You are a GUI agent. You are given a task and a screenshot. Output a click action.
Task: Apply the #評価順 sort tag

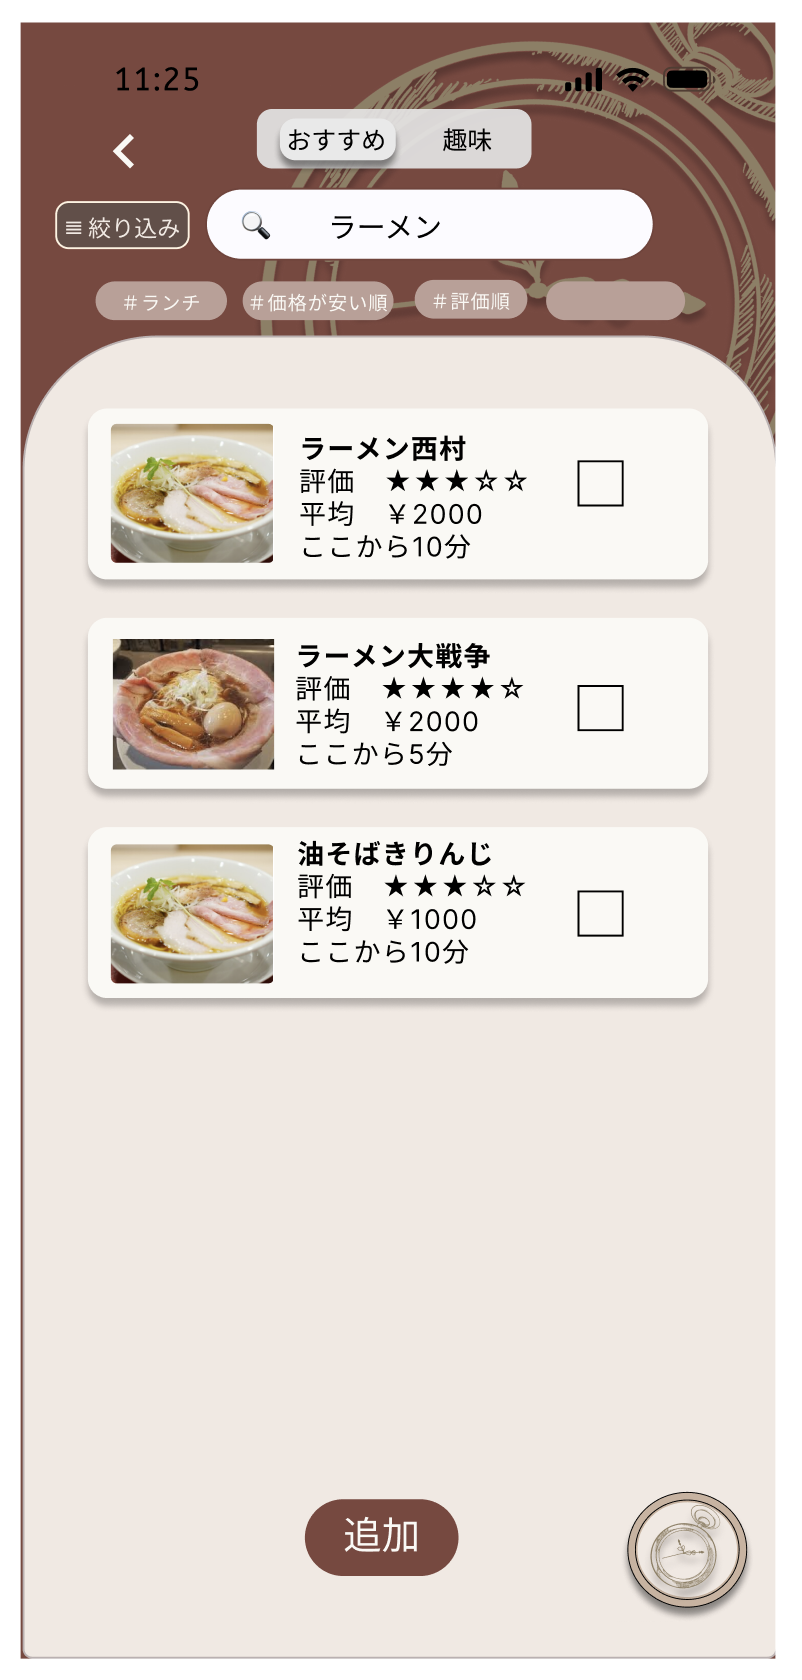(471, 301)
